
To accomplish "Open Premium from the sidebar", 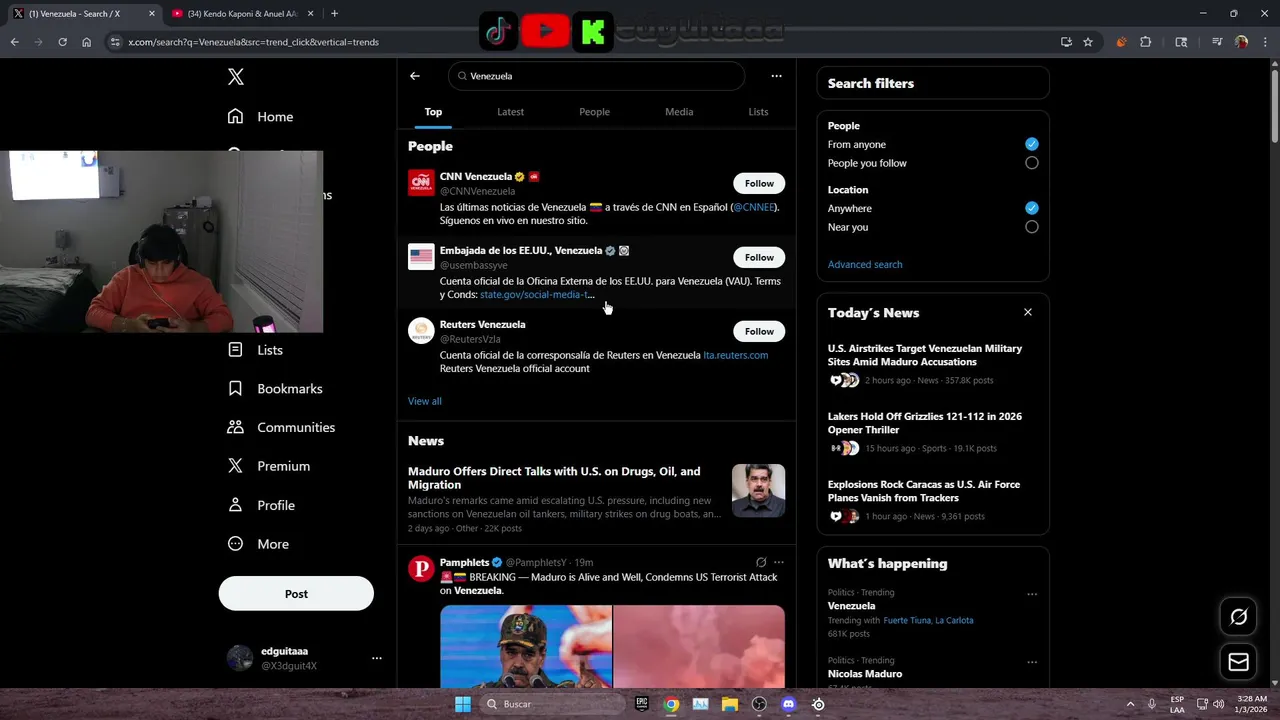I will coord(269,466).
